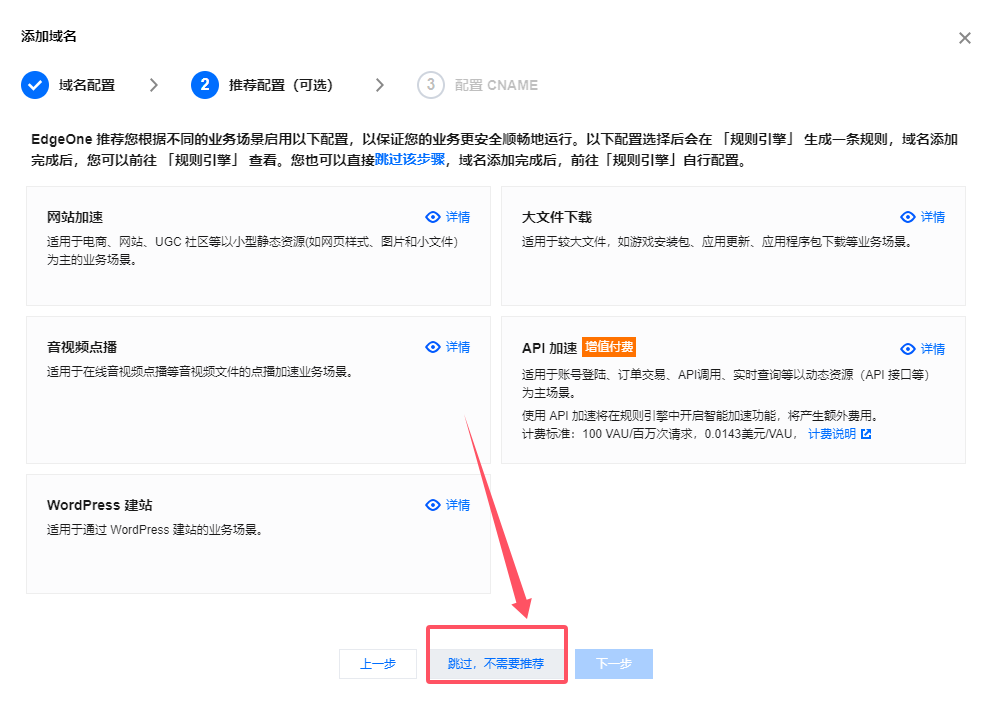Choose the API 加速 configuration card
This screenshot has height=703, width=996.
(733, 390)
